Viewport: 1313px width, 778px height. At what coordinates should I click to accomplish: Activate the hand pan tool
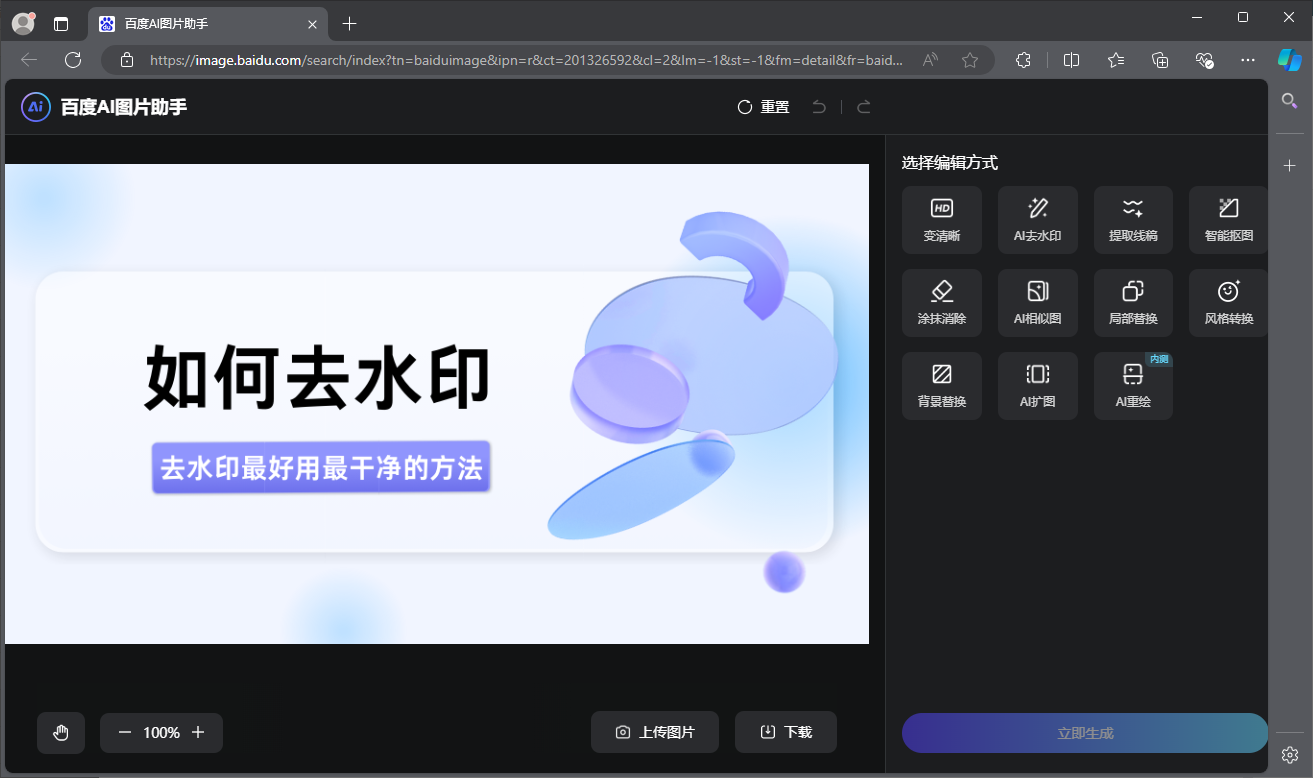61,732
